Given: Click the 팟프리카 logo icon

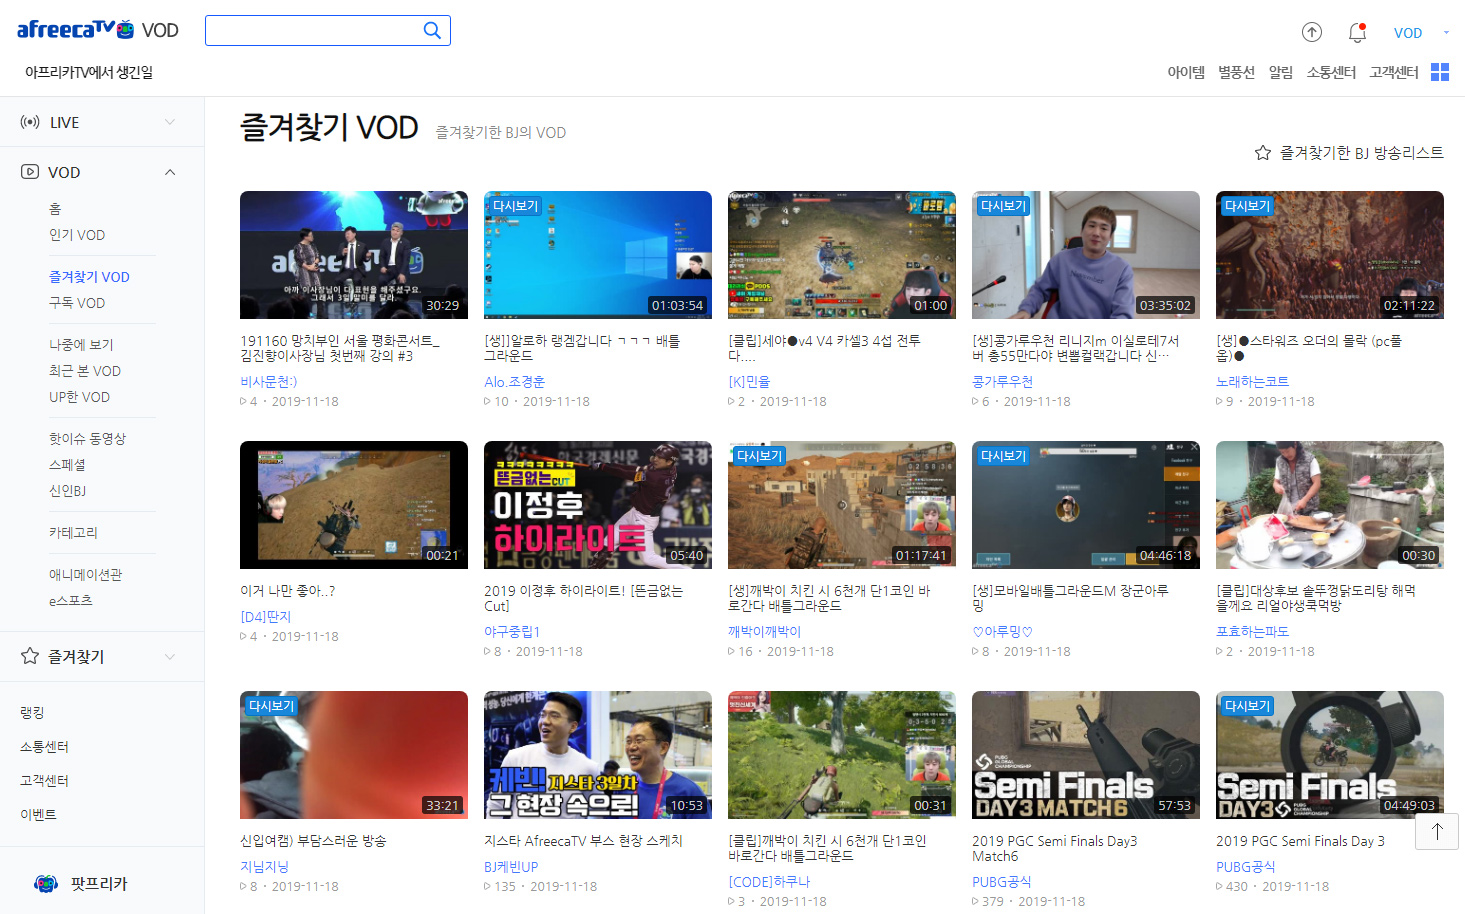Looking at the screenshot, I should 46,884.
